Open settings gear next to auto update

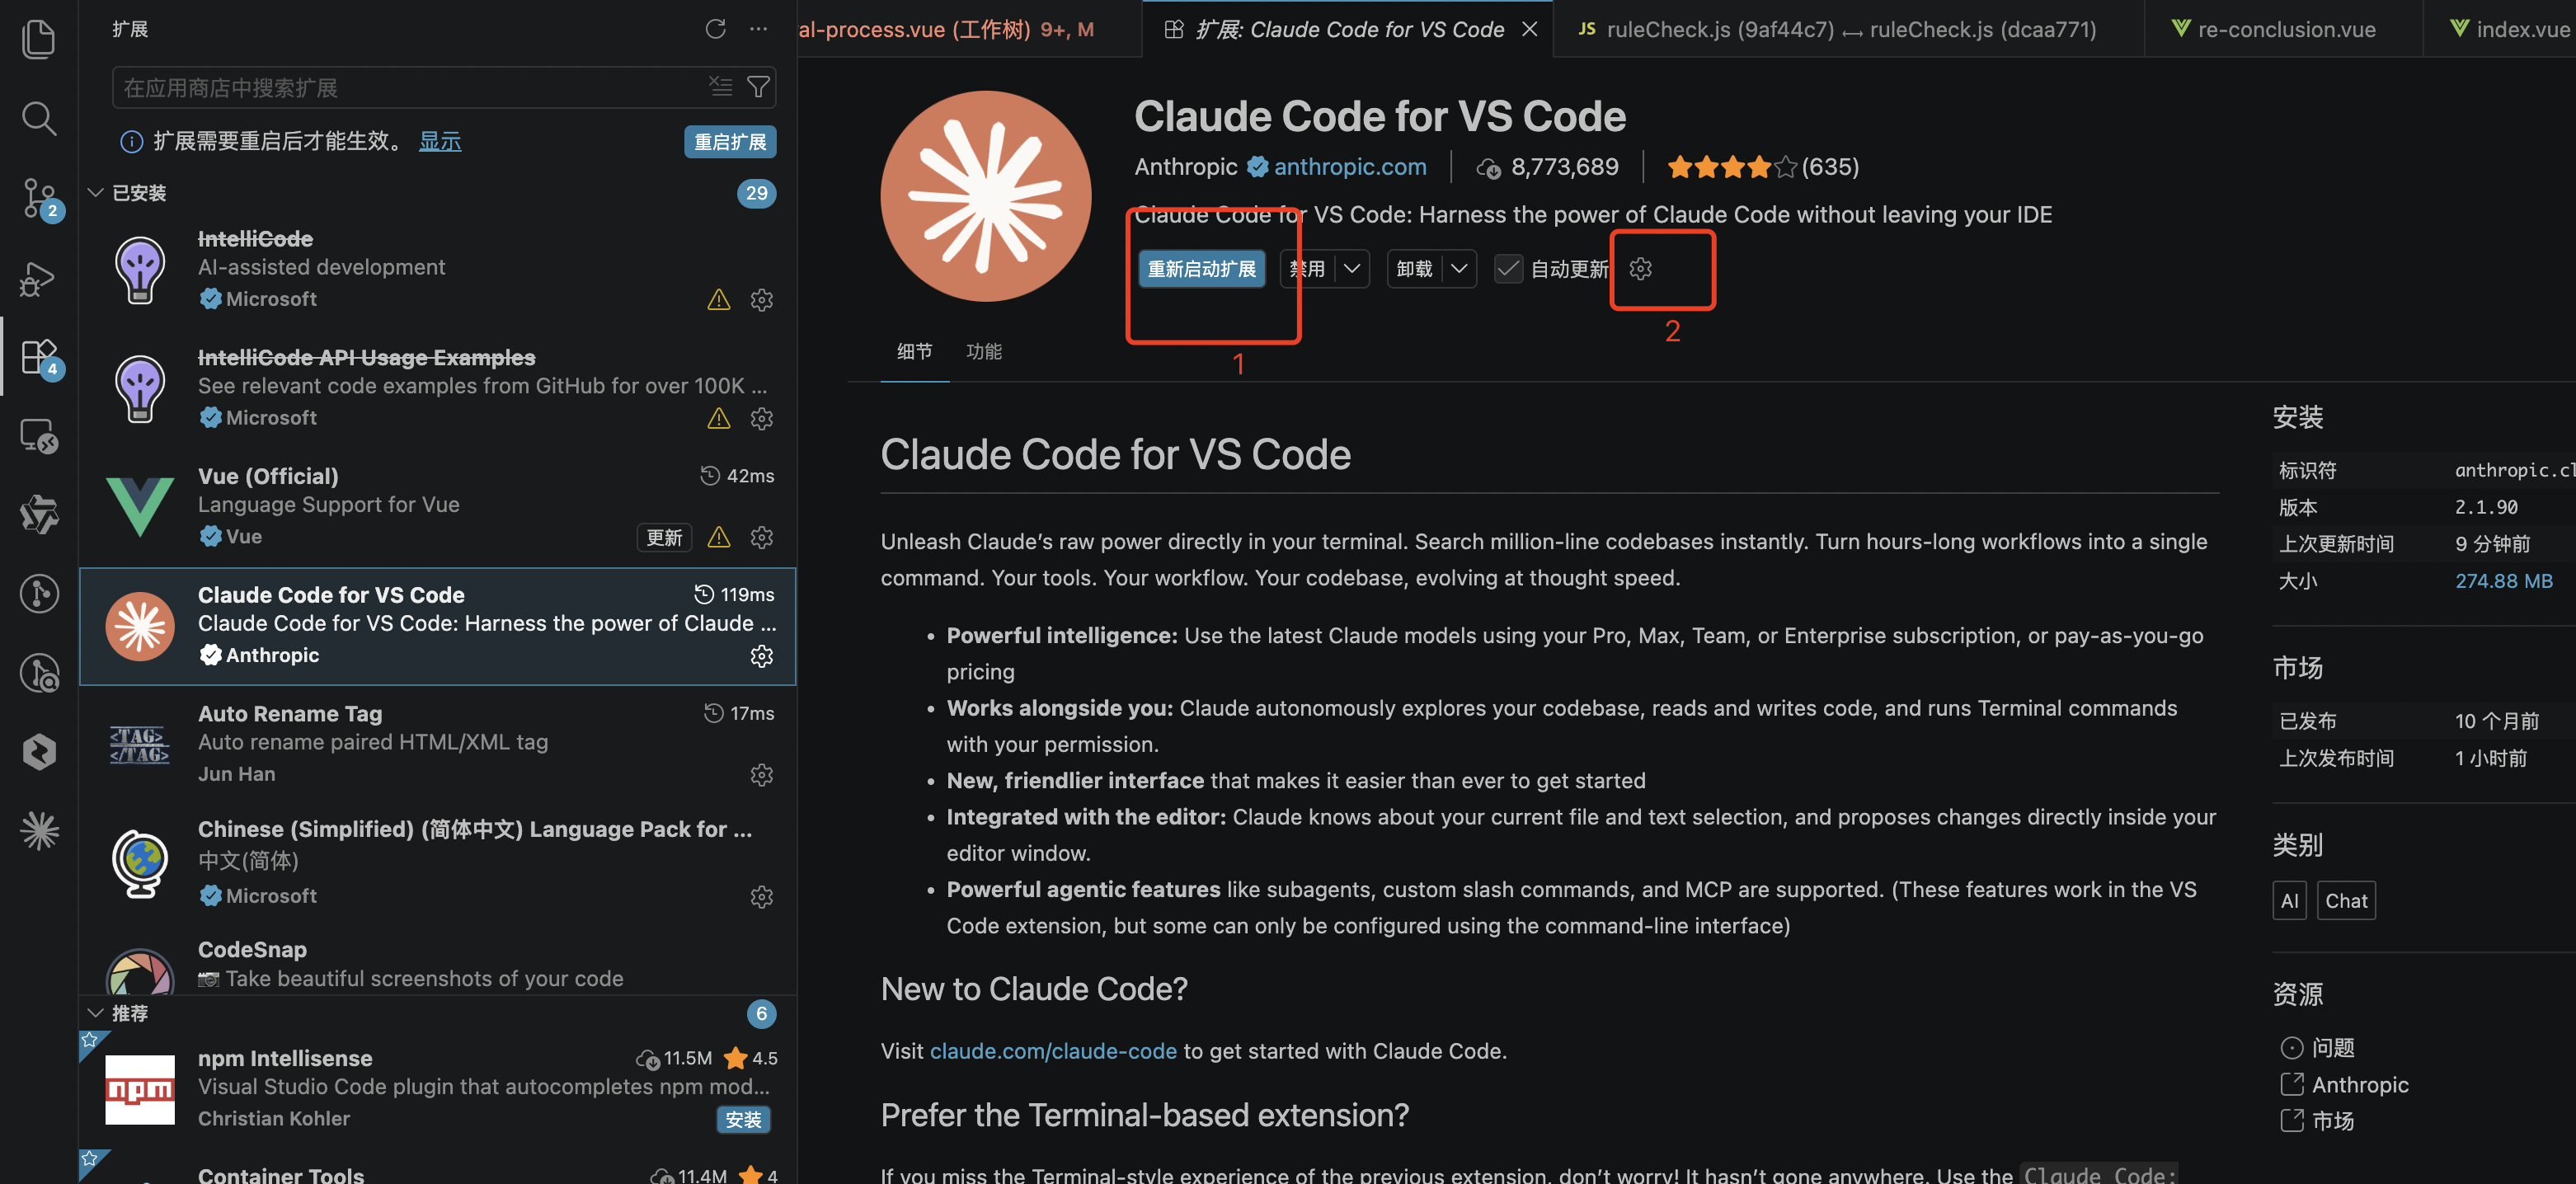tap(1640, 268)
